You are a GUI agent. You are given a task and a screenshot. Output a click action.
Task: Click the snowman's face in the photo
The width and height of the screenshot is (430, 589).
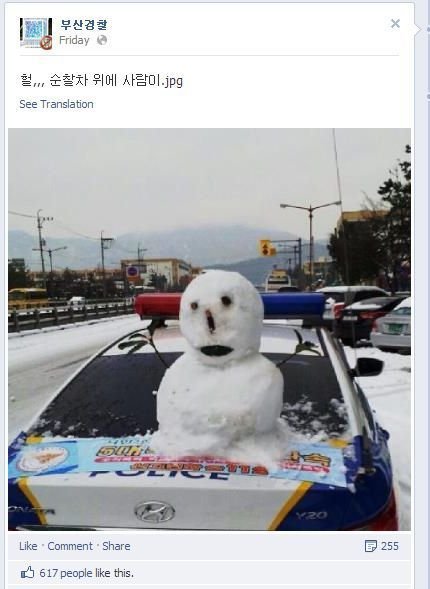221,317
